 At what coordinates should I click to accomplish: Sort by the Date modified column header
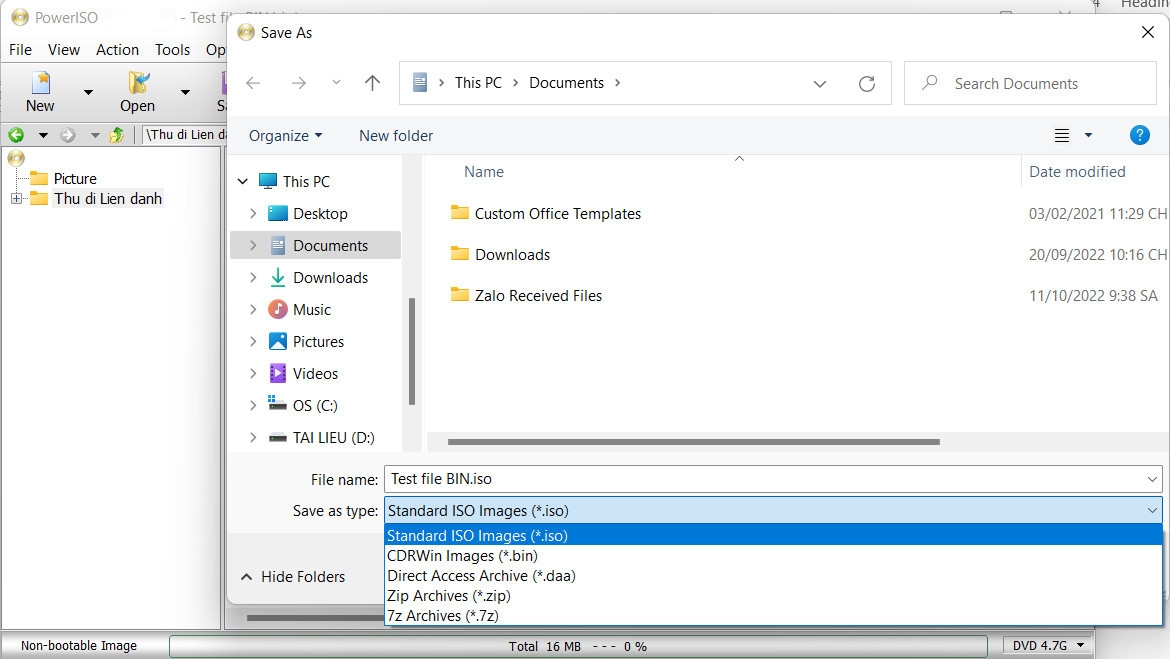(1077, 172)
